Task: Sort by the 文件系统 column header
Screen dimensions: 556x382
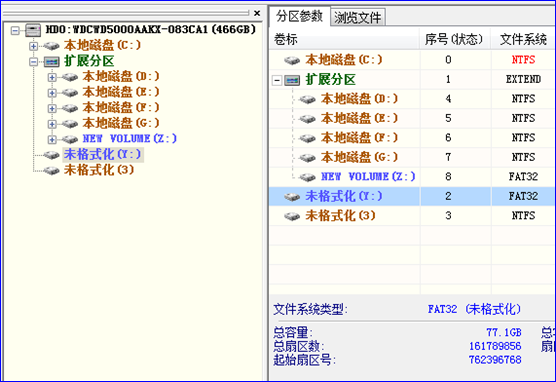Action: pos(523,39)
